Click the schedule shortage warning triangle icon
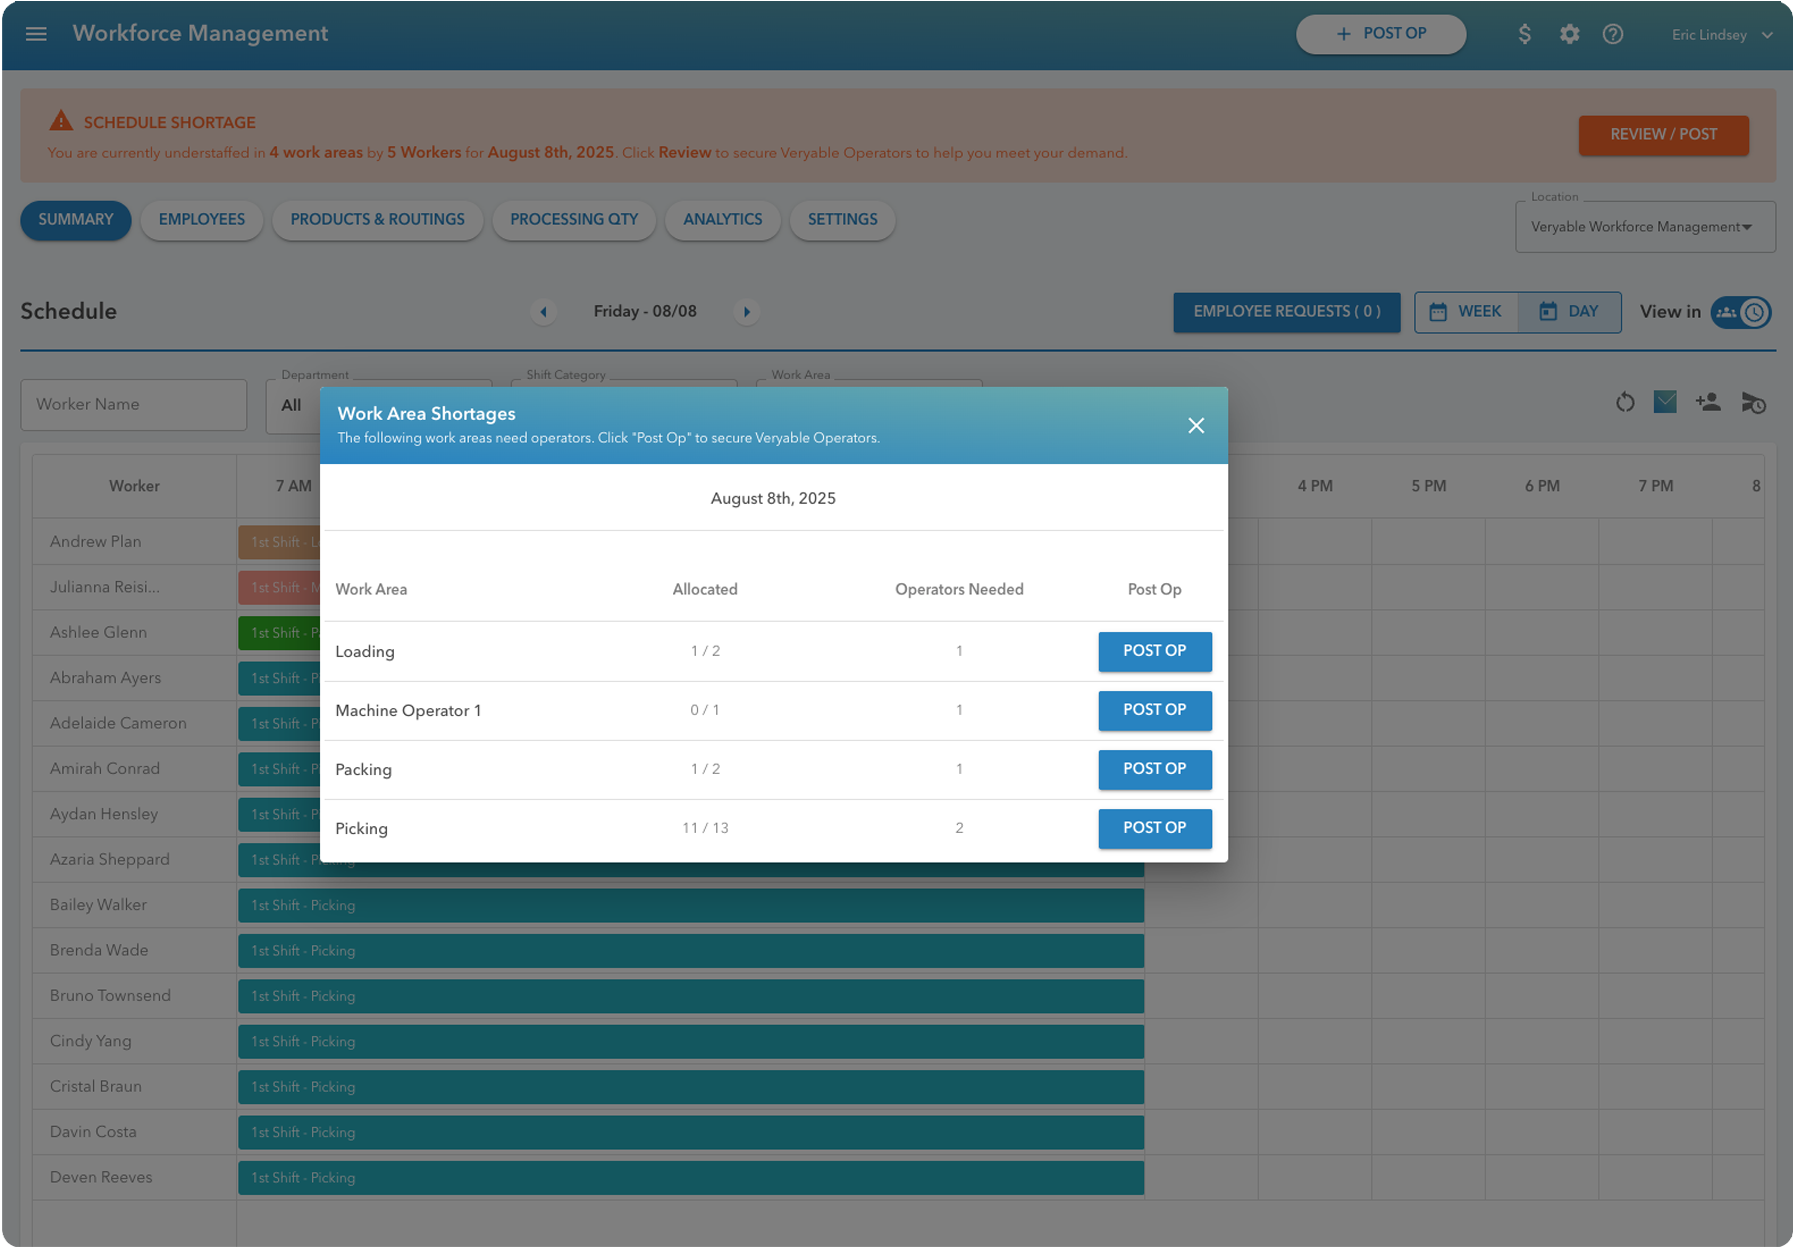This screenshot has height=1248, width=1795. (61, 120)
